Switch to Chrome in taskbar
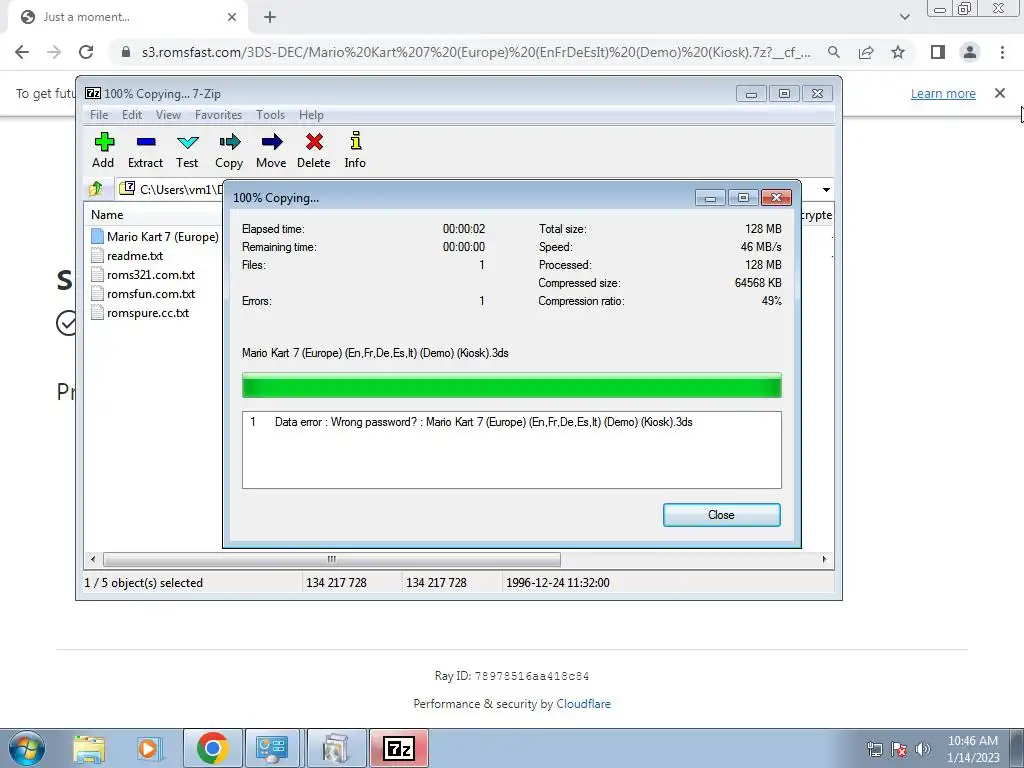The width and height of the screenshot is (1024, 768). pyautogui.click(x=212, y=748)
